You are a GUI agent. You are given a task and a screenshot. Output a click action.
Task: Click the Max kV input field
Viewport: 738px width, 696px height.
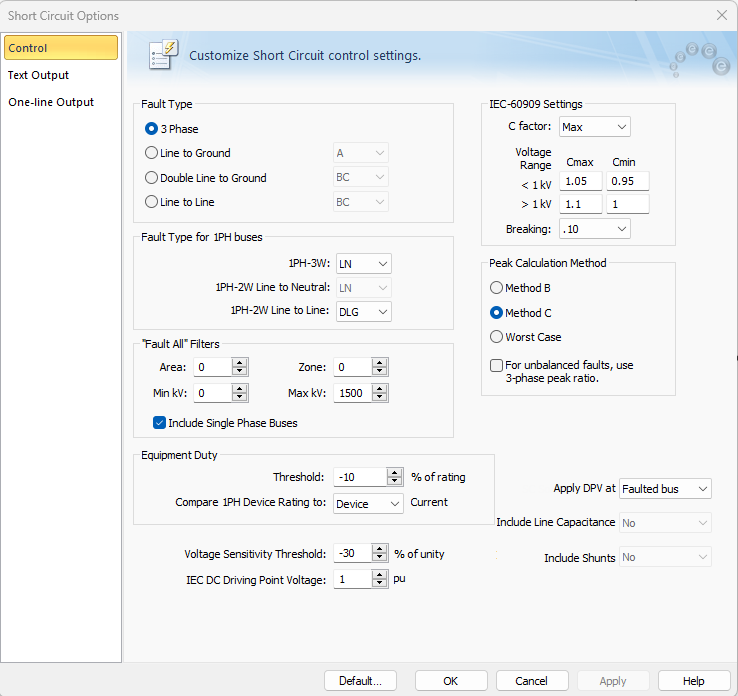[353, 393]
